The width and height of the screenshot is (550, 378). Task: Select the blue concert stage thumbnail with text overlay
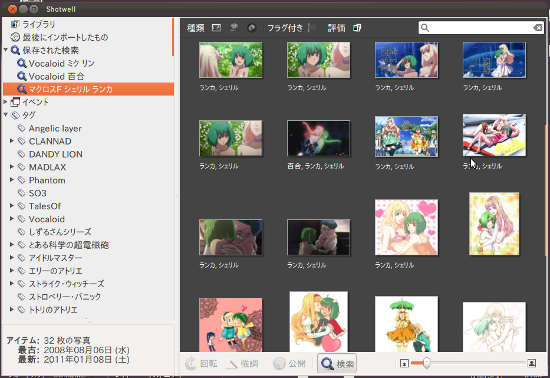coord(406,60)
